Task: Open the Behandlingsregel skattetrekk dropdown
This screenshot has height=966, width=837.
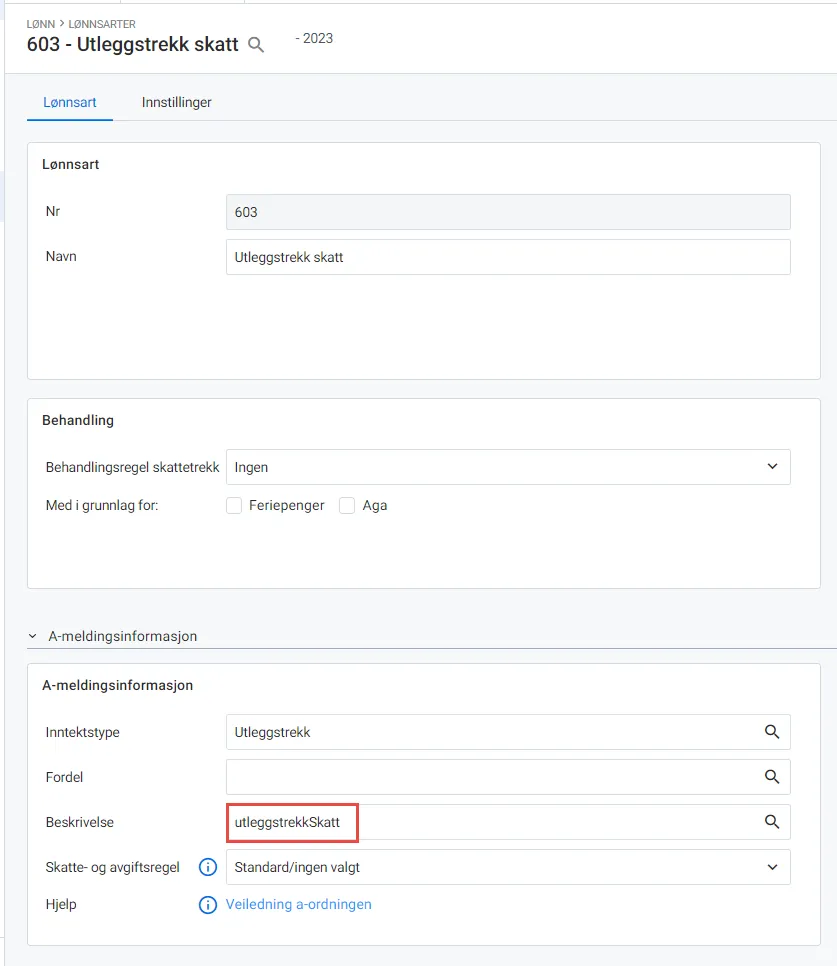Action: pyautogui.click(x=771, y=467)
